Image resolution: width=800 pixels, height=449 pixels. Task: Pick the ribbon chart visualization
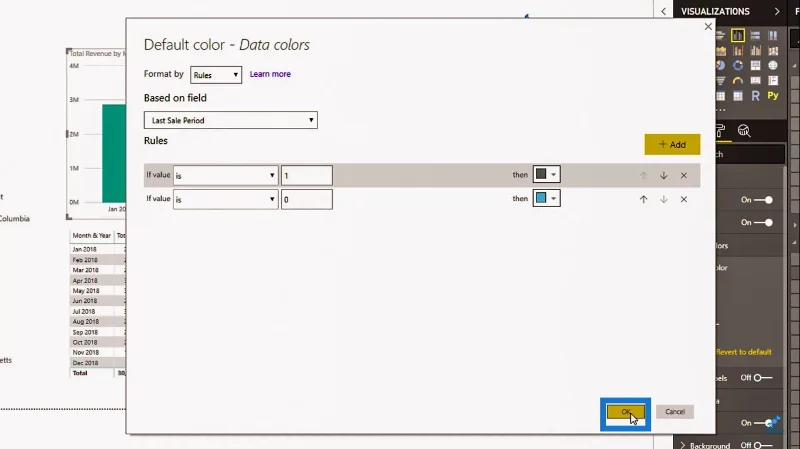click(x=773, y=51)
